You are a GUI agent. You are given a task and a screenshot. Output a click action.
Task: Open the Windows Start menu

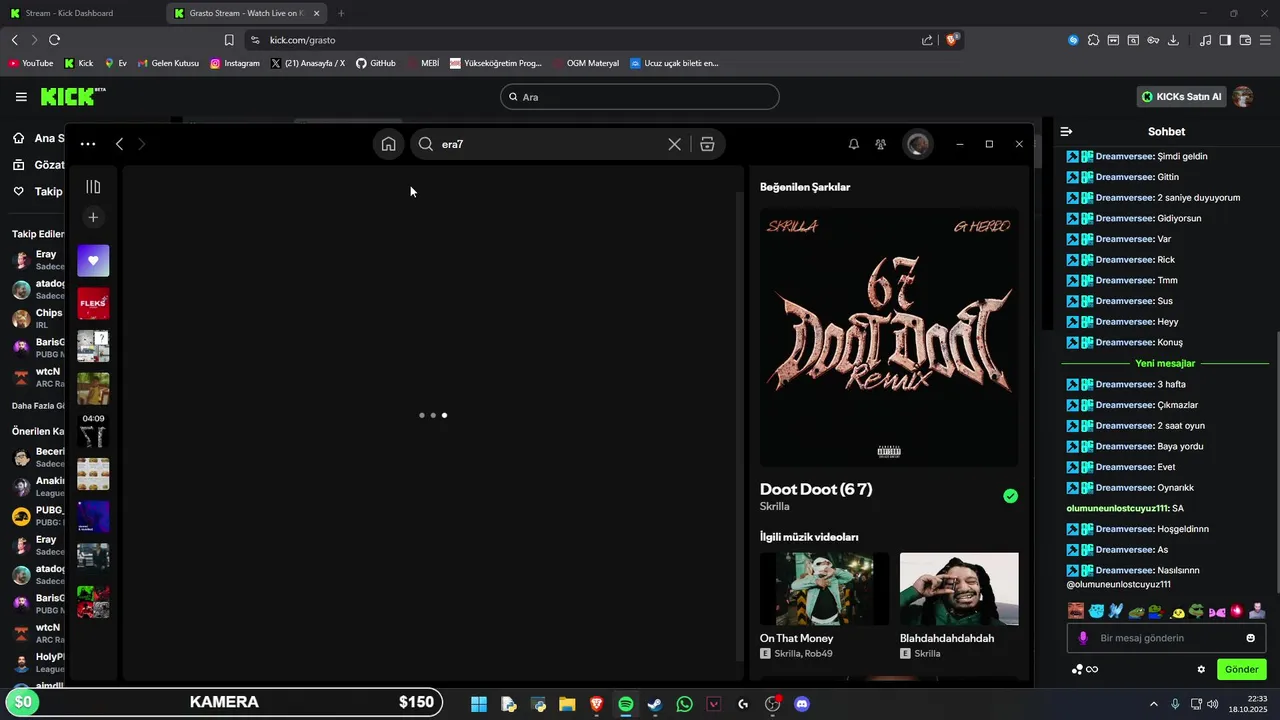click(478, 704)
